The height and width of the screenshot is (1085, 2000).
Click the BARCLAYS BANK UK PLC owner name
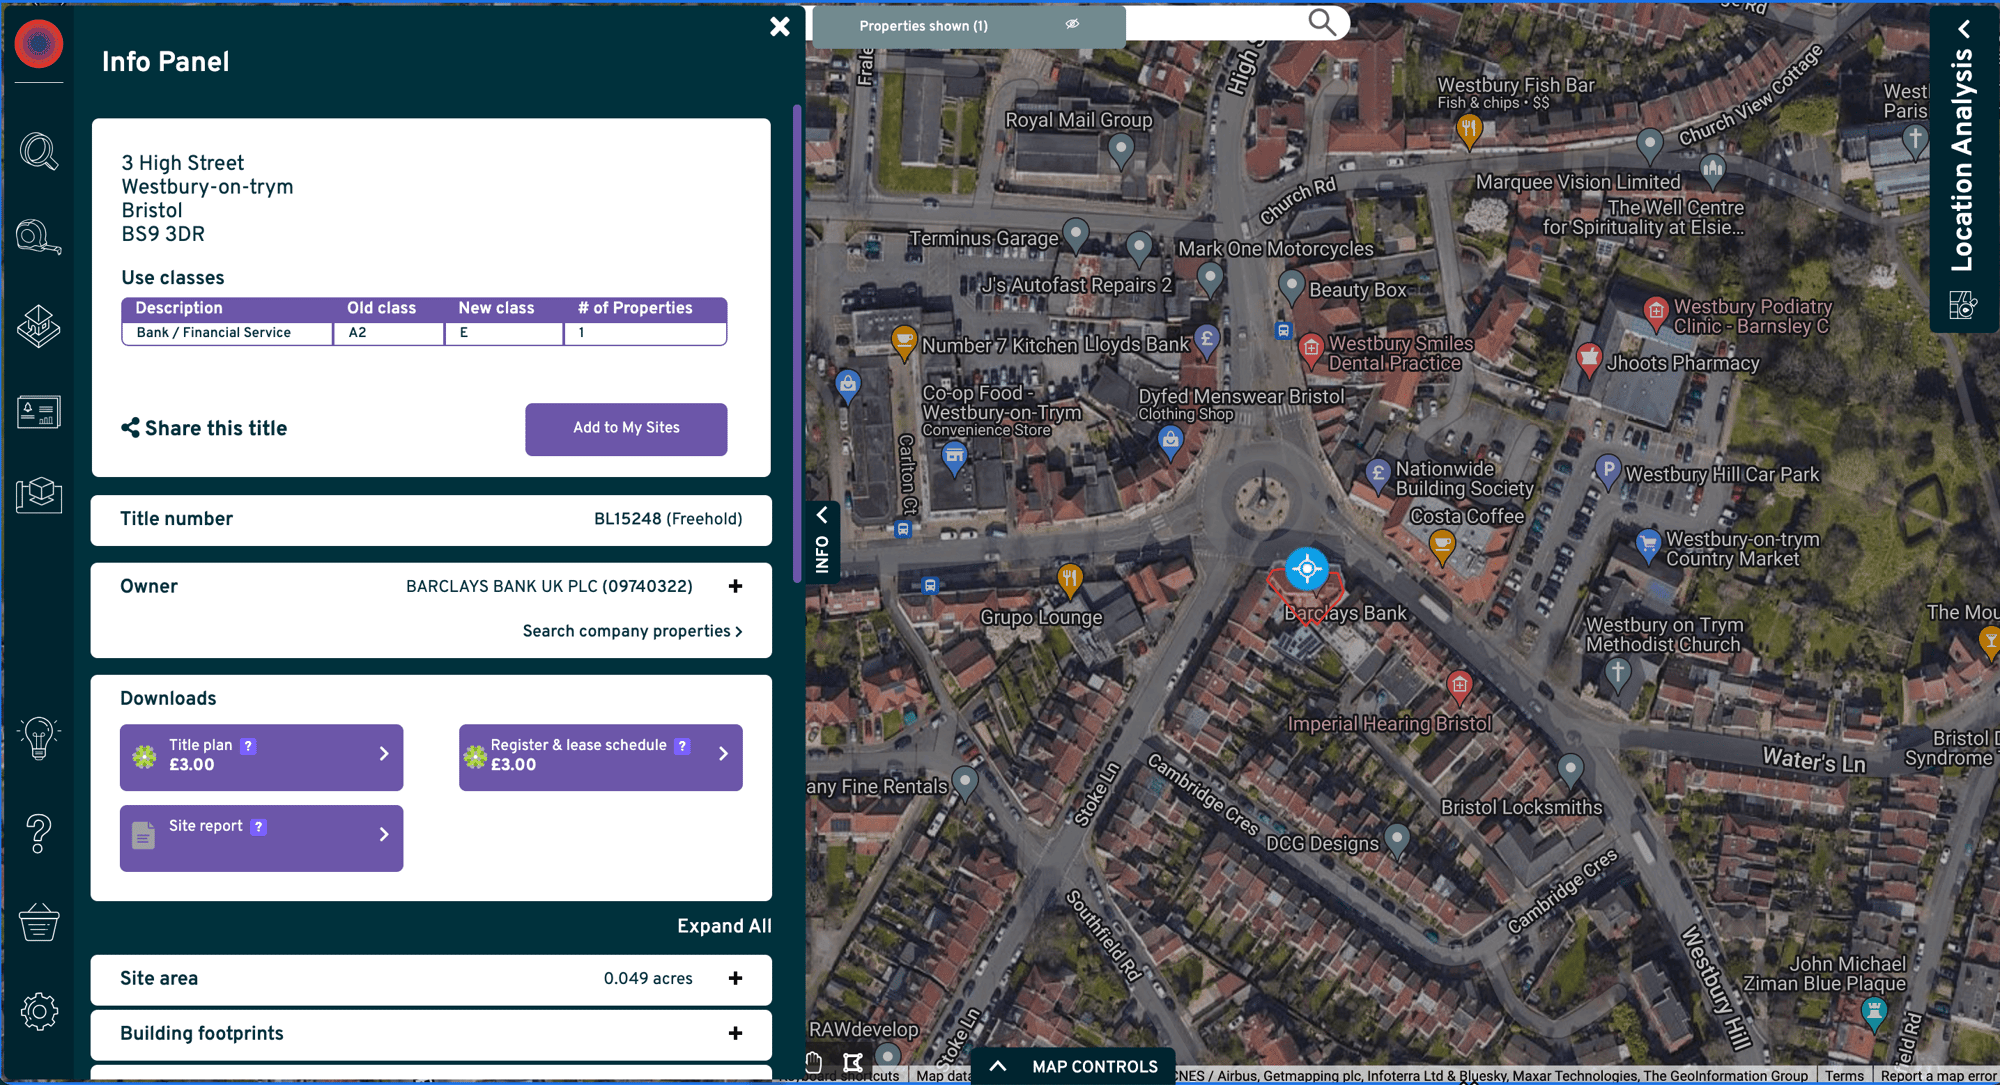[x=549, y=587]
